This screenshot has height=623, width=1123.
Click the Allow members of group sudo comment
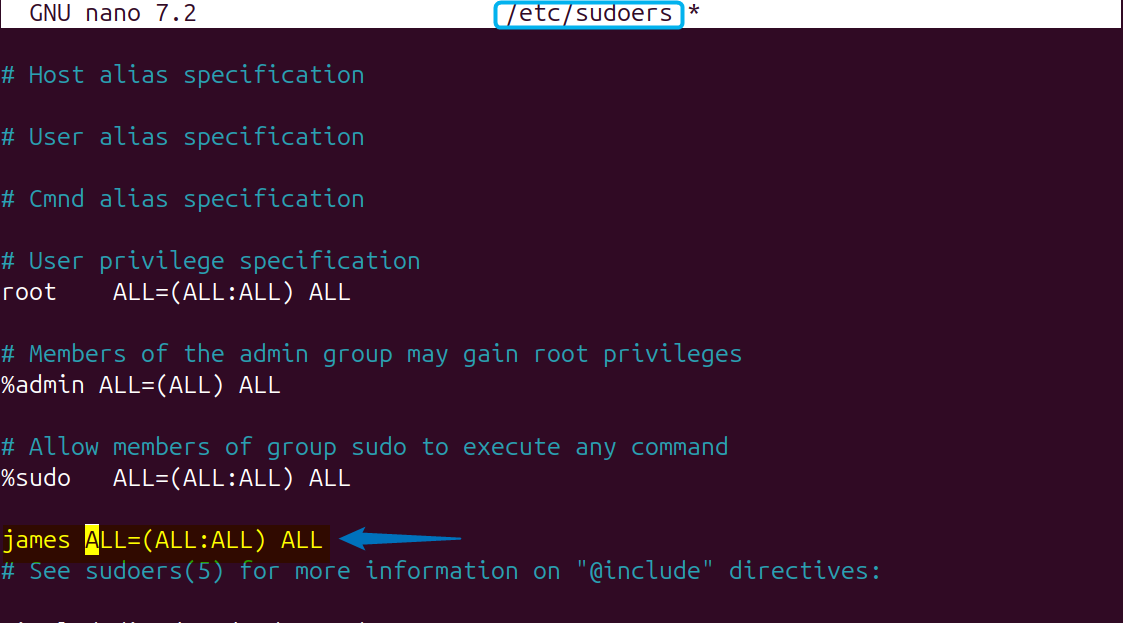point(365,447)
